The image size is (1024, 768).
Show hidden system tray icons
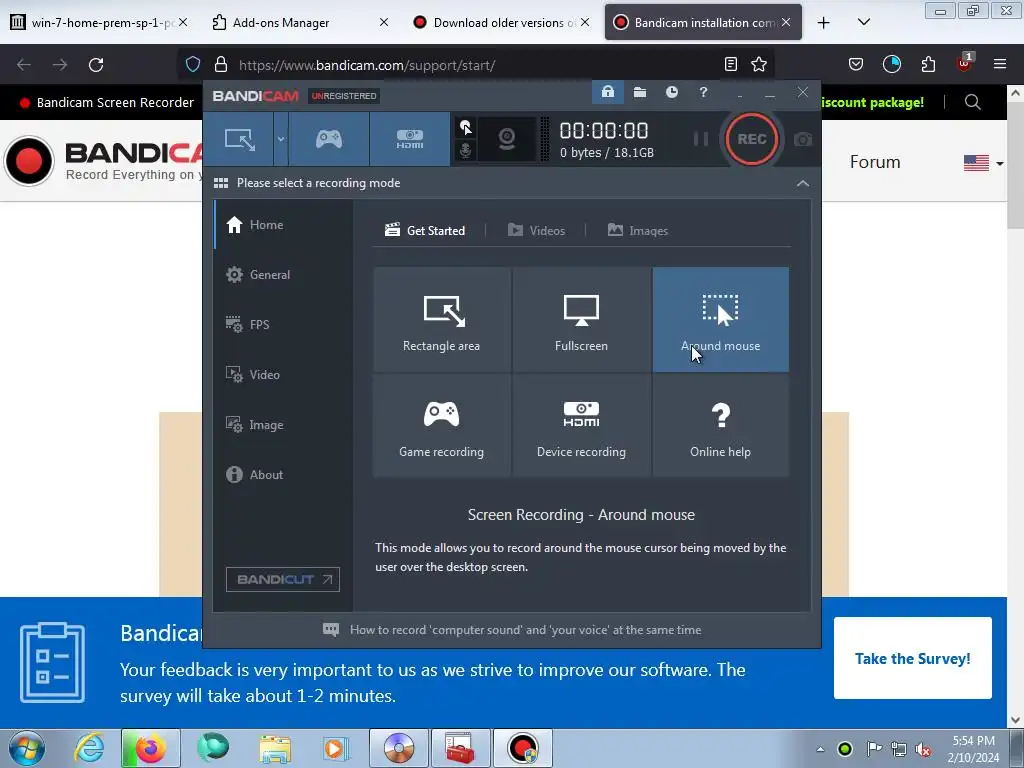tap(820, 749)
